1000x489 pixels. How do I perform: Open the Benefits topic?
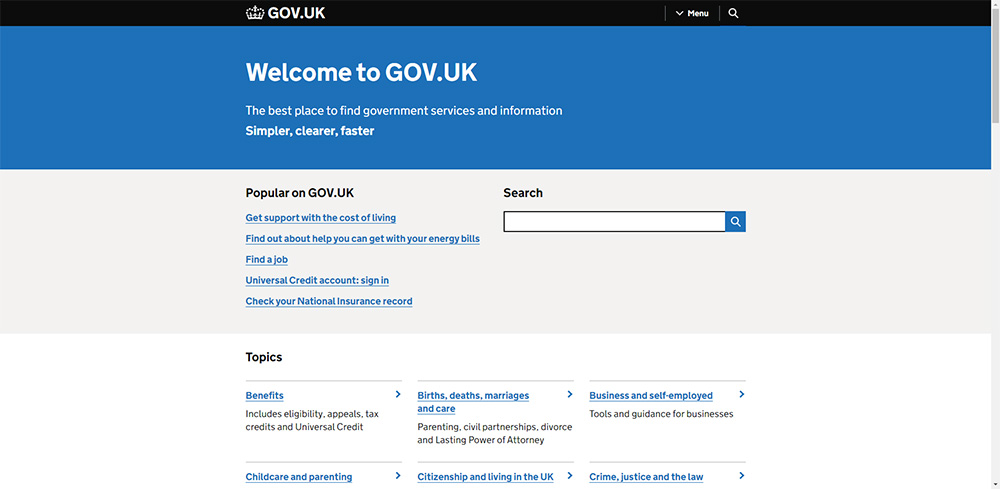coord(265,395)
